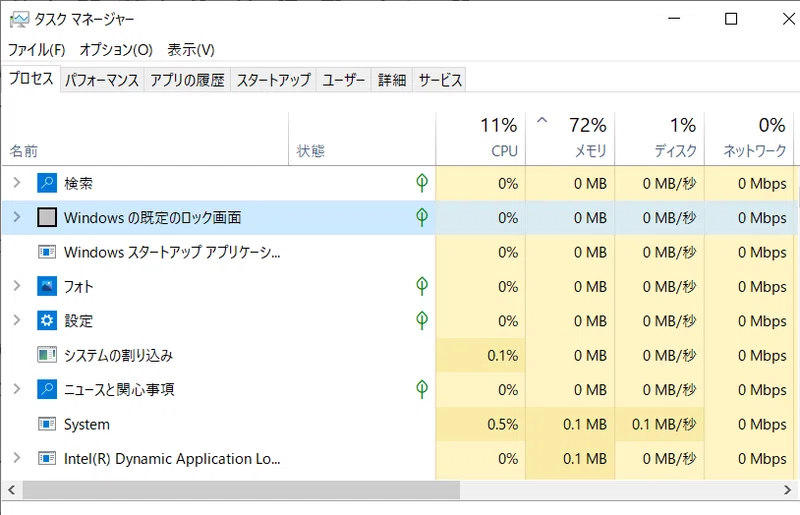This screenshot has width=800, height=515.
Task: Click the 0.1 MB memory value of Intel(R) Dynamic
Action: [585, 459]
